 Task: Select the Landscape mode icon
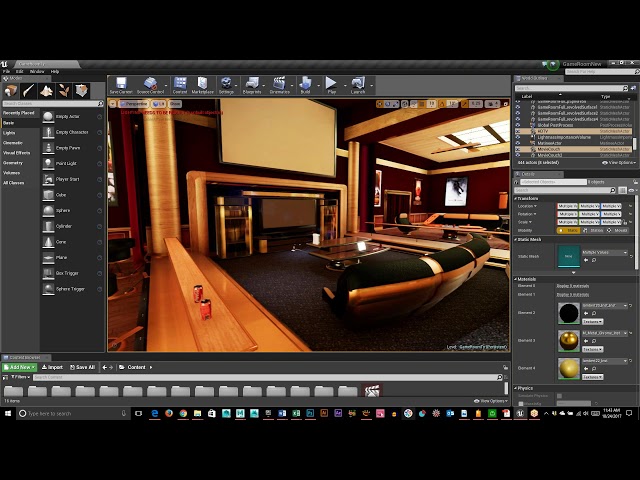(46, 91)
